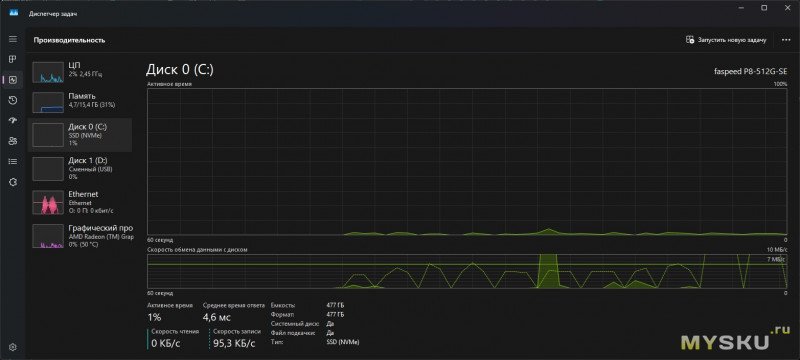This screenshot has height=360, width=800.
Task: Open the Processes page icon
Action: (13, 60)
